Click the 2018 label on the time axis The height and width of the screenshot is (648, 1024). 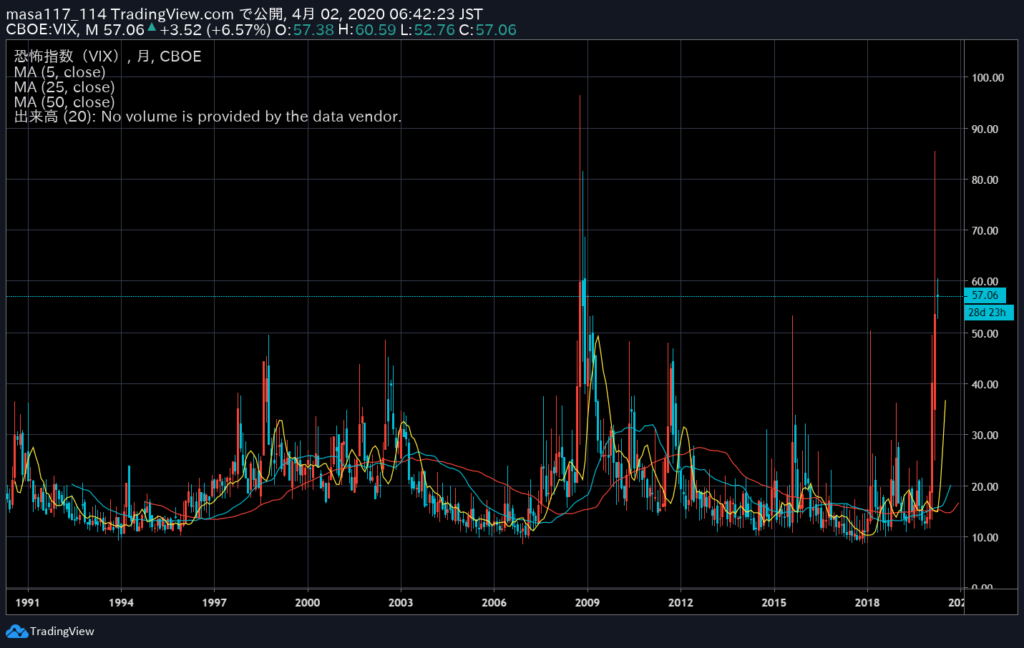[x=867, y=602]
